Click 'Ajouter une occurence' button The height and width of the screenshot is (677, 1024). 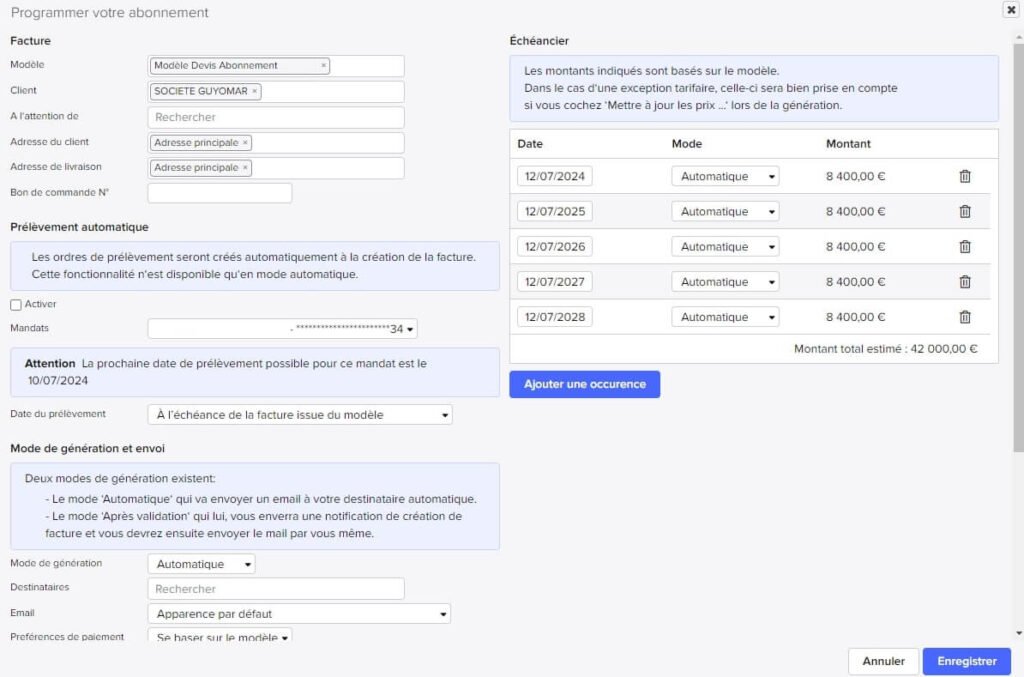point(584,384)
